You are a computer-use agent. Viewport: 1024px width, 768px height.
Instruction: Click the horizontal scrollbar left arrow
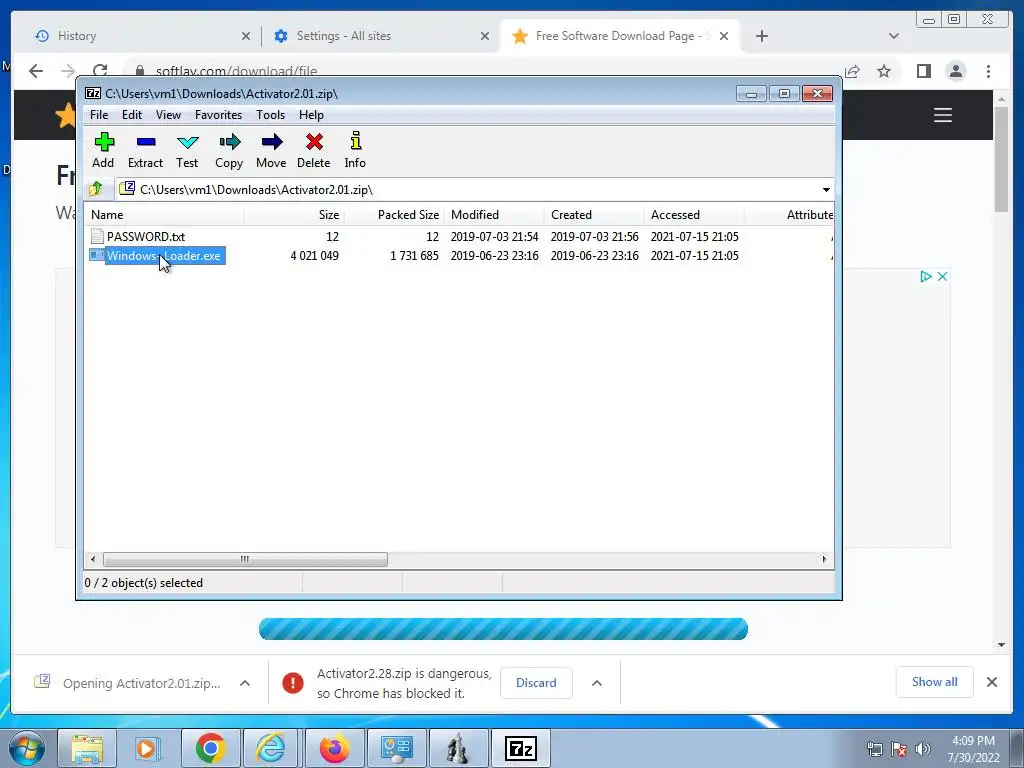[x=93, y=559]
